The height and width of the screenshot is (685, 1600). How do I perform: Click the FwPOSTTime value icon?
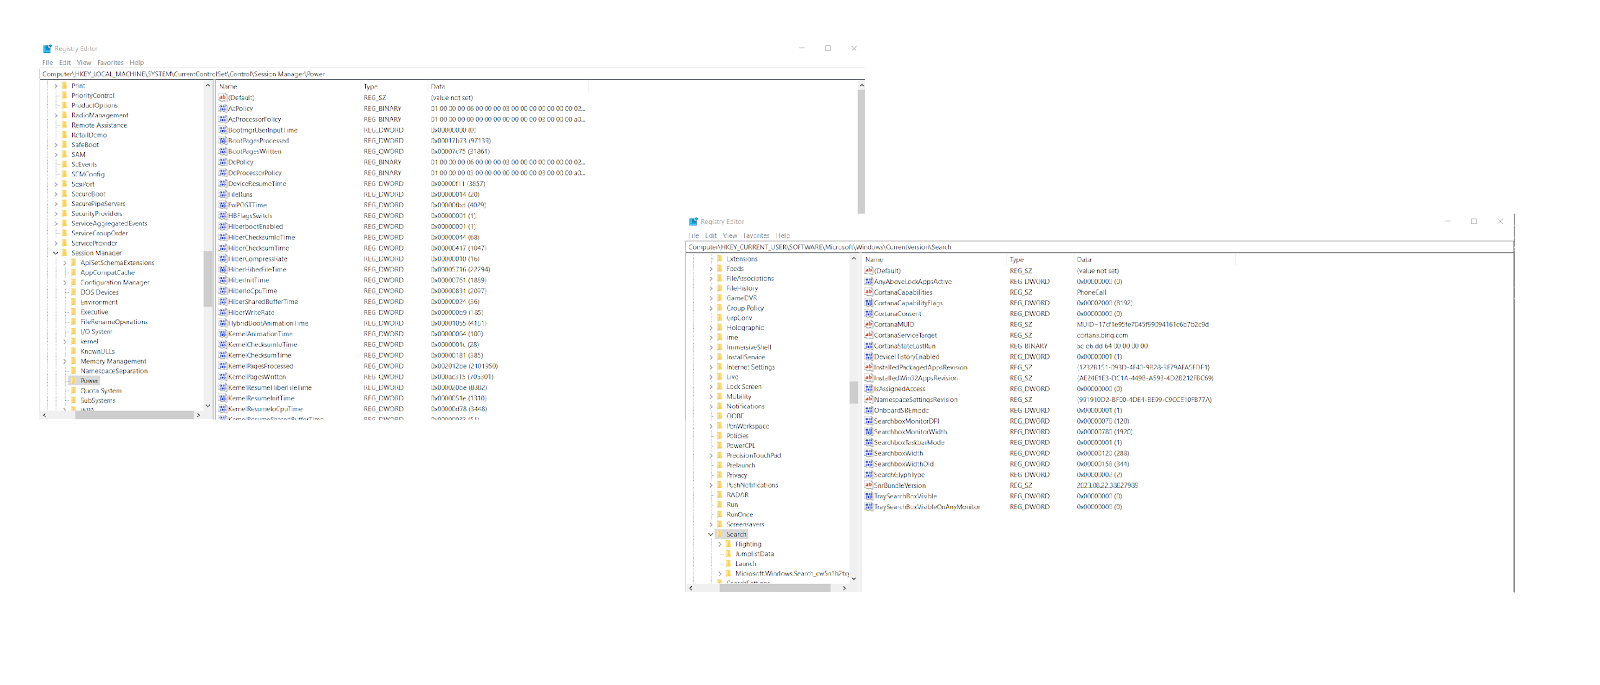click(x=223, y=205)
